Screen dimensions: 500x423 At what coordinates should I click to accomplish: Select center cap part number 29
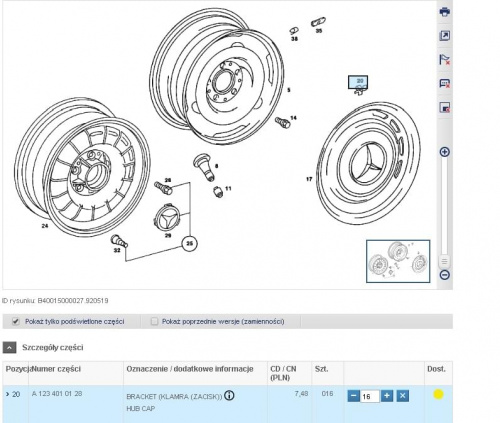tap(168, 235)
